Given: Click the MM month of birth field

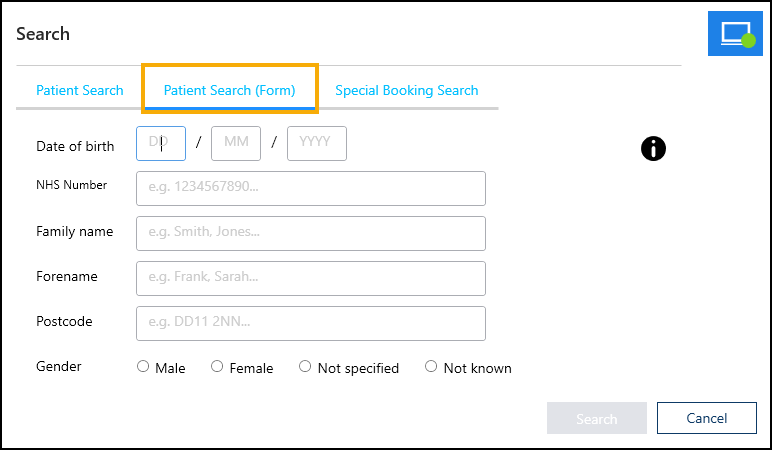Looking at the screenshot, I should [x=236, y=143].
